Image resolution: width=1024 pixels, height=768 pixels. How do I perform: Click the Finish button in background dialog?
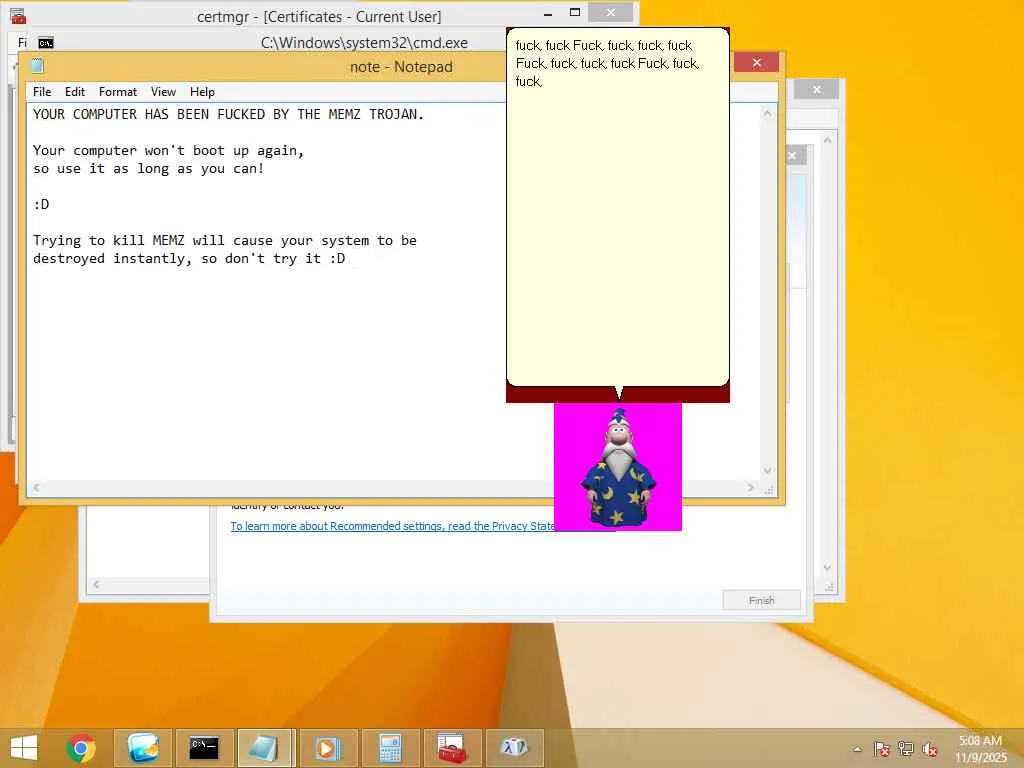tap(761, 600)
